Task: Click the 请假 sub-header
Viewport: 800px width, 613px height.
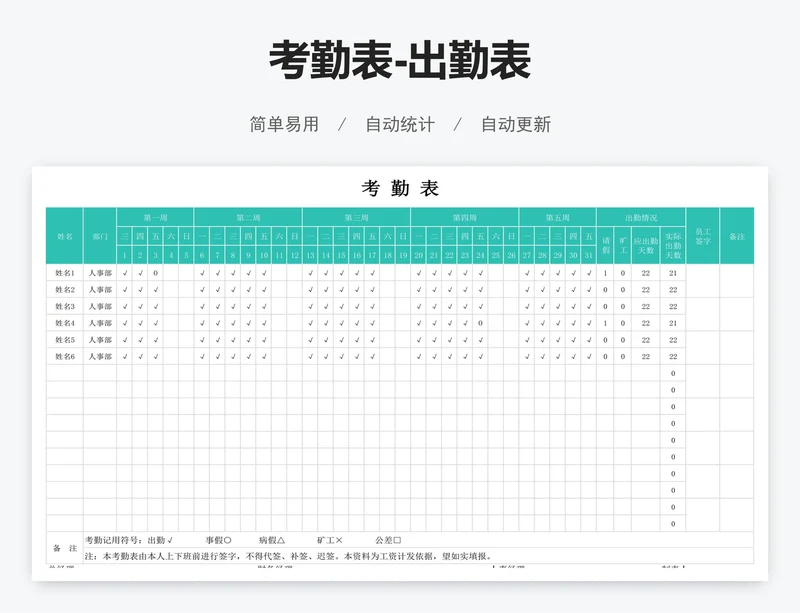Action: 606,246
